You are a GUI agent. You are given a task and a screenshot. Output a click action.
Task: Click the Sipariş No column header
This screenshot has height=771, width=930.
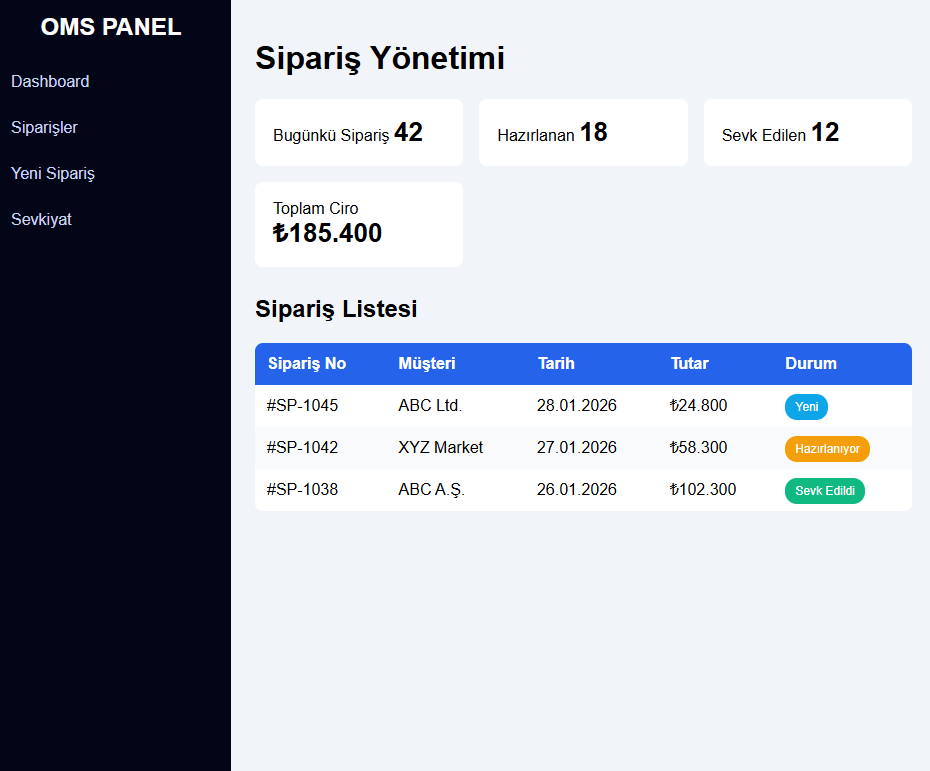[307, 363]
